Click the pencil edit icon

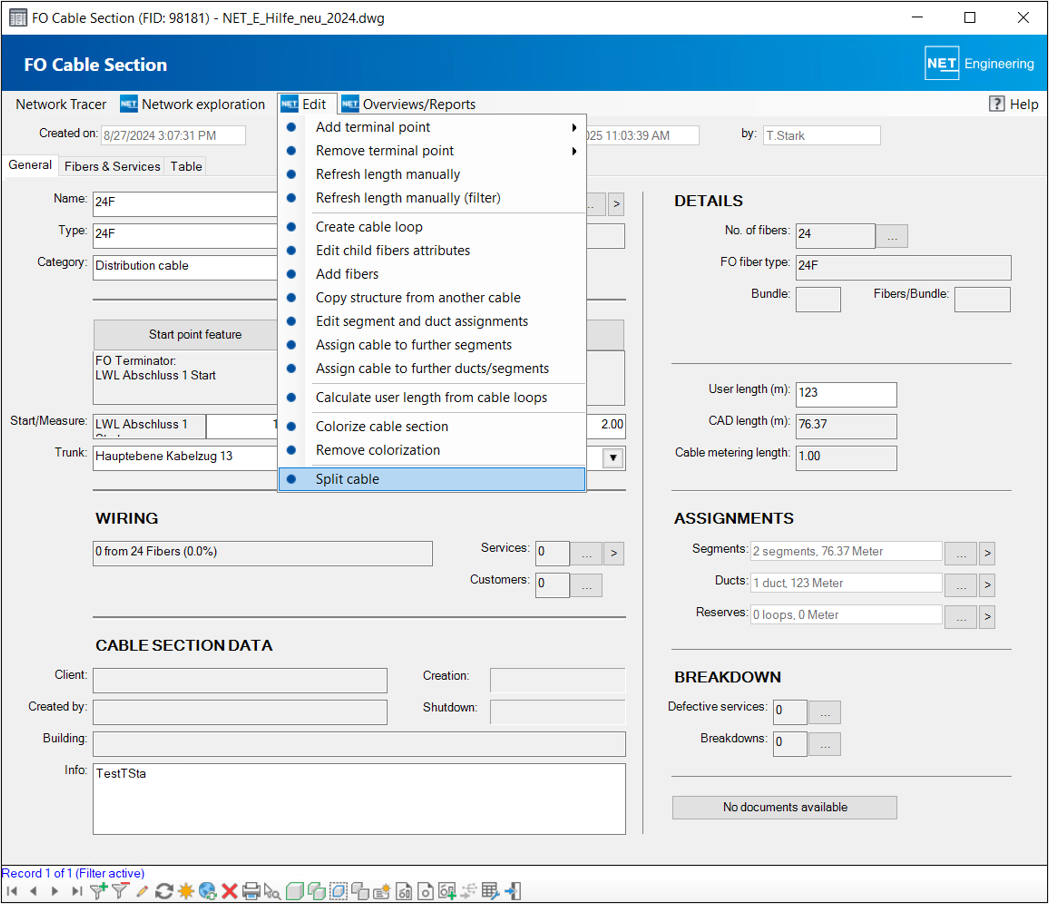click(142, 891)
